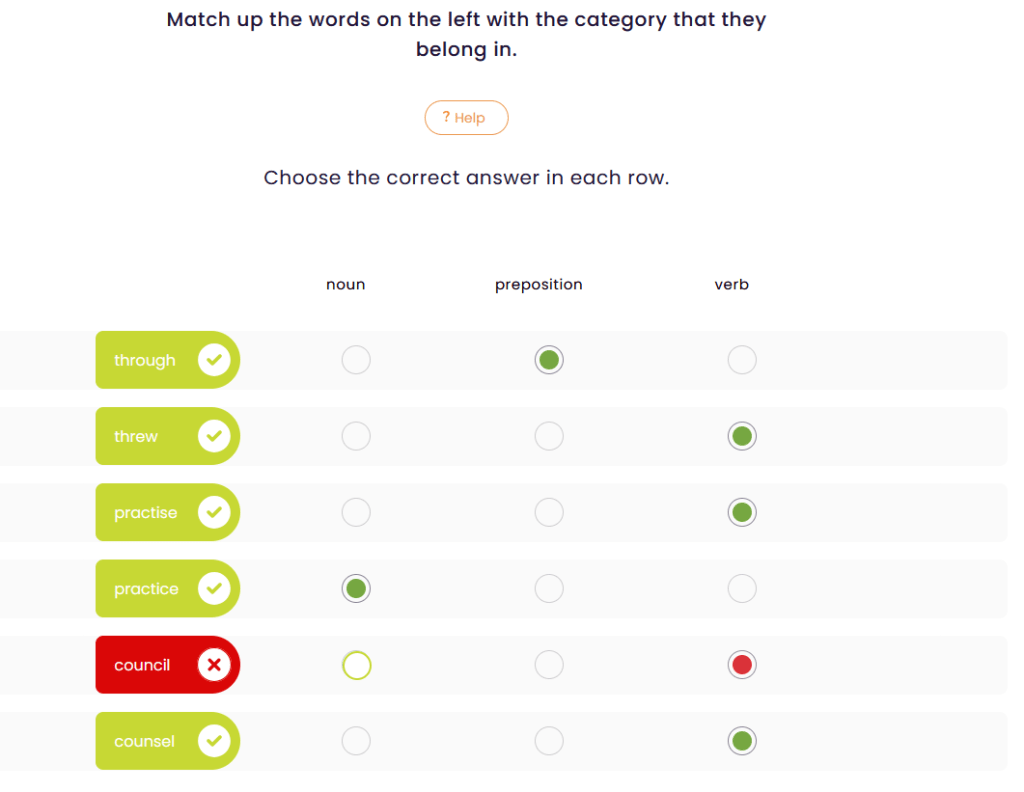Click the checkmark icon beside 'counsel'

coord(214,741)
